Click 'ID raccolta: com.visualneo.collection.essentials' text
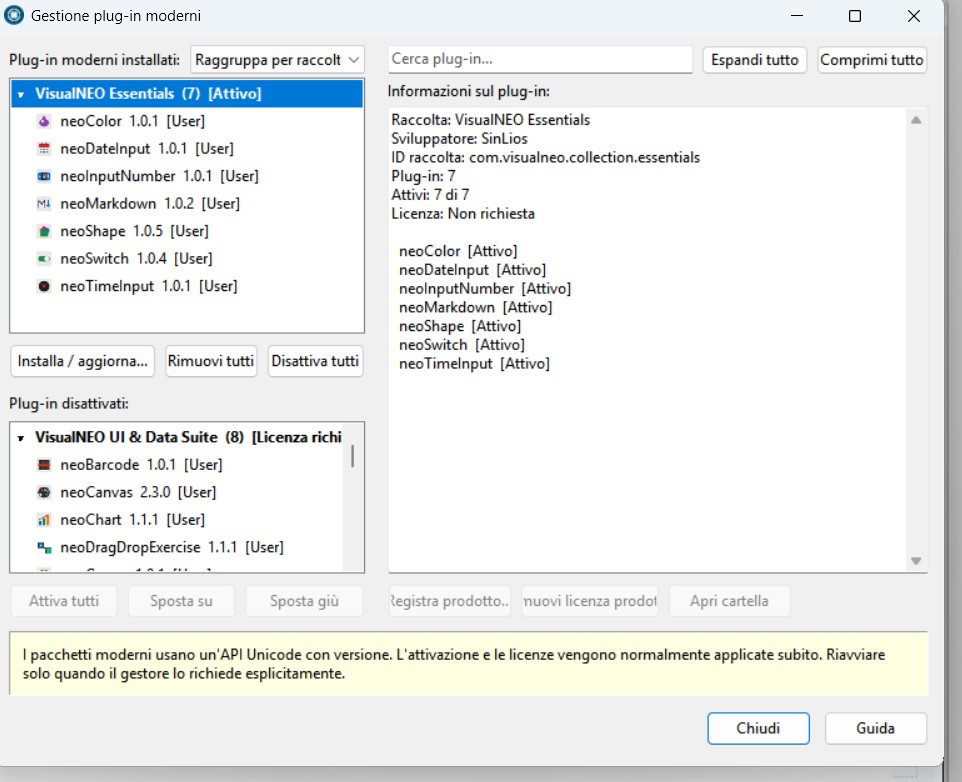Screen dimensions: 962x782 (545, 158)
